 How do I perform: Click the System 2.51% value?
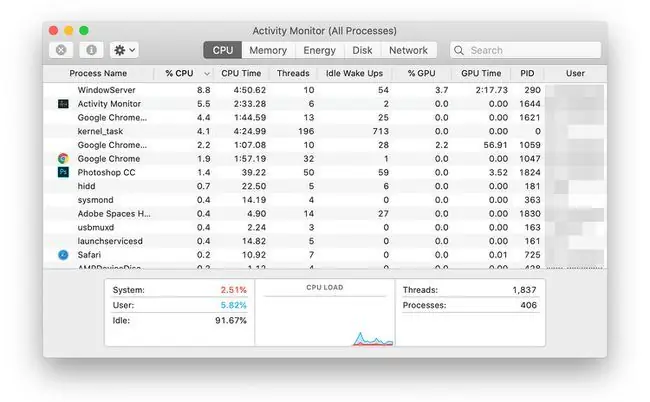point(233,290)
